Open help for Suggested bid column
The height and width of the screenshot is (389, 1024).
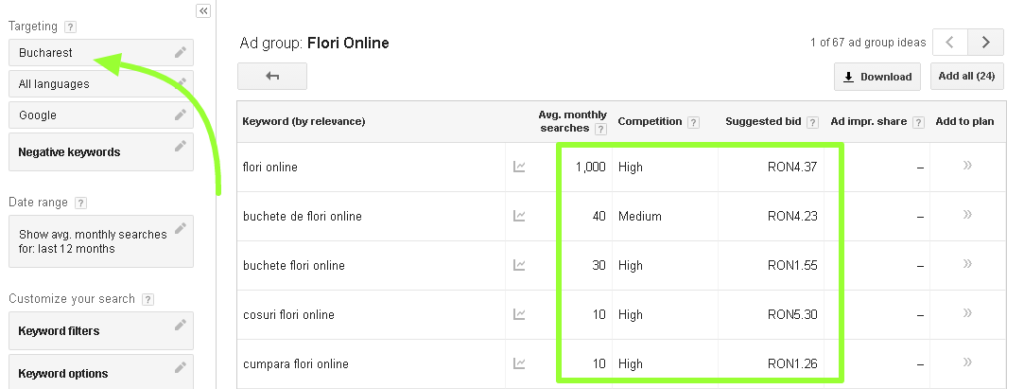click(812, 122)
